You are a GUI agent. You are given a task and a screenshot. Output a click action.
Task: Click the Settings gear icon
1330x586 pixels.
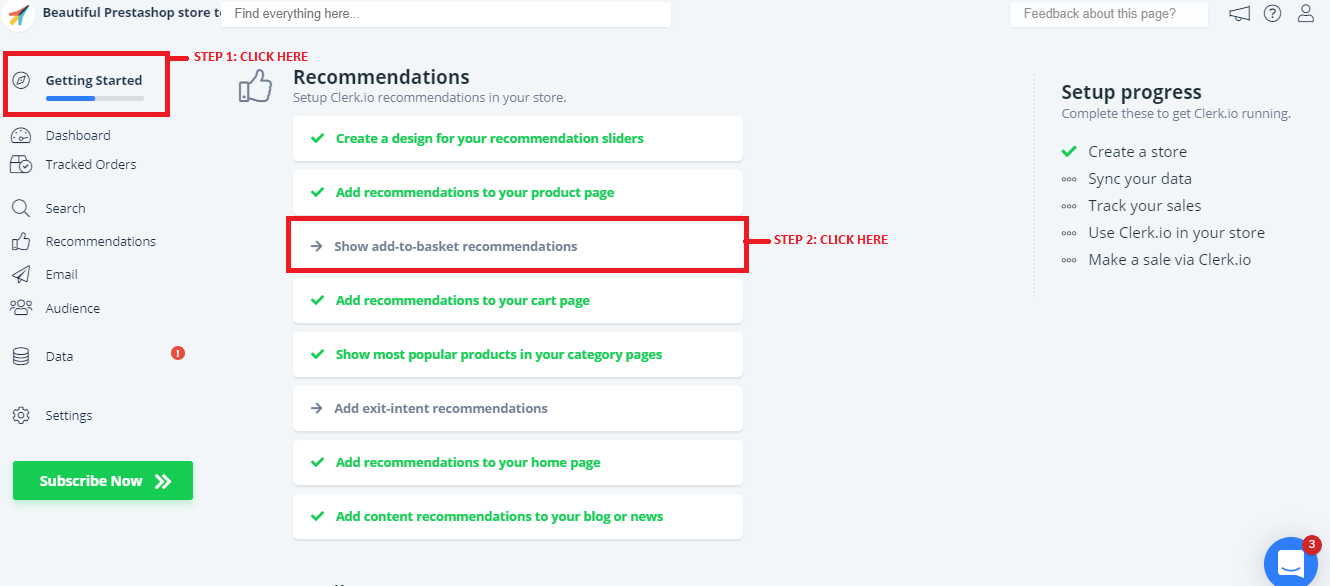pyautogui.click(x=21, y=415)
